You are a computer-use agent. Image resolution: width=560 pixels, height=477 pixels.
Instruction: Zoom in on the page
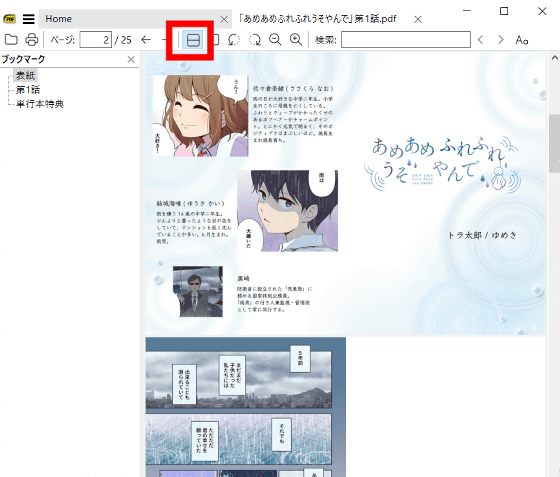tap(296, 40)
